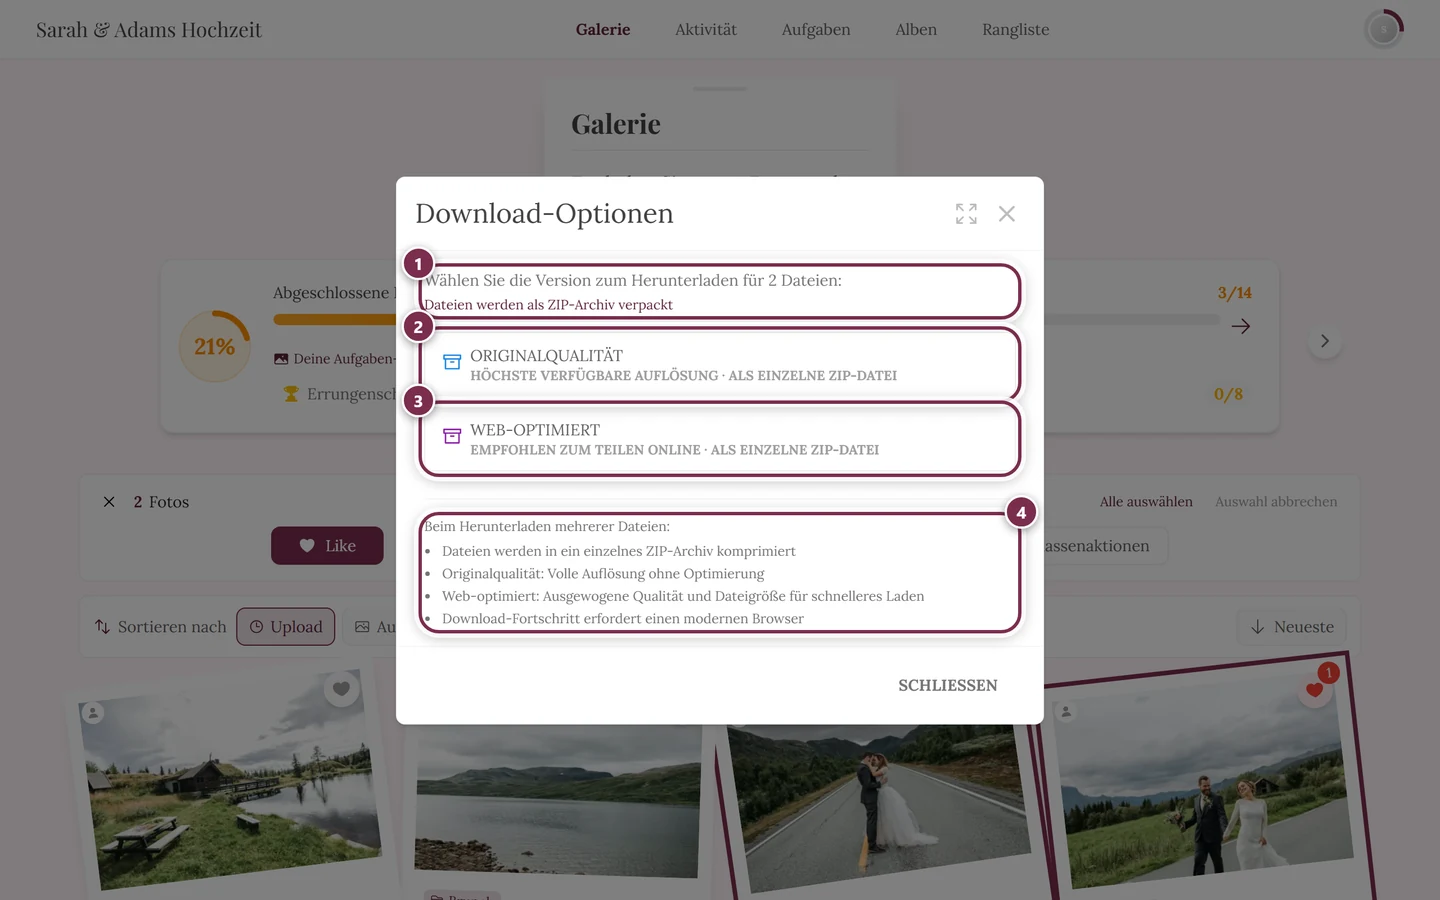Close the Download-Optionen dialog
The image size is (1440, 900).
coord(1007,214)
